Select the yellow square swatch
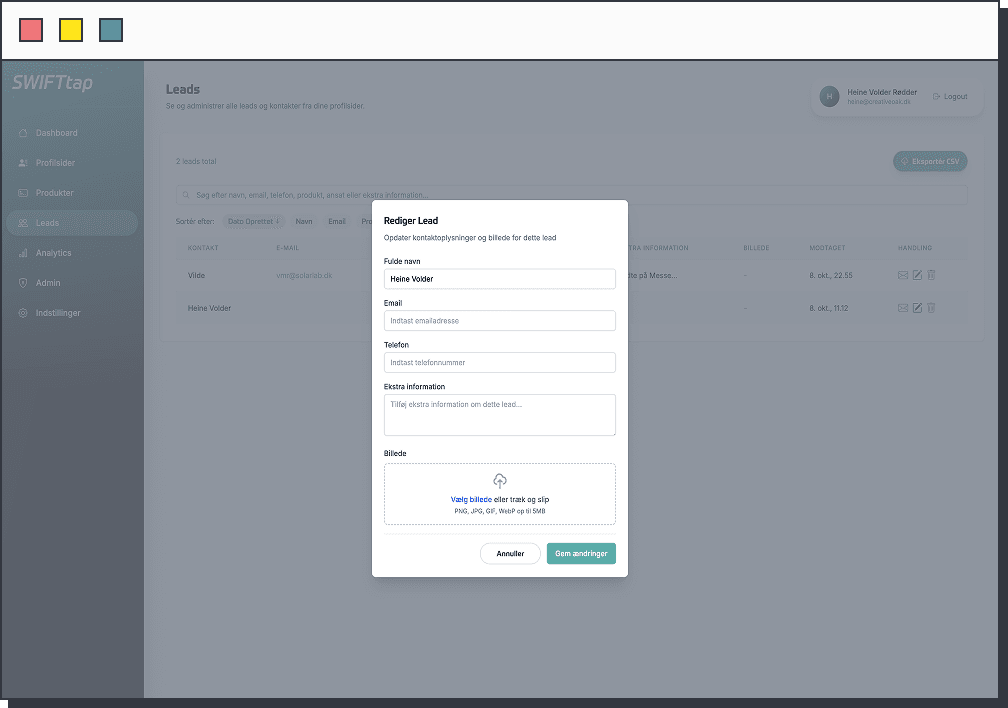 tap(71, 30)
